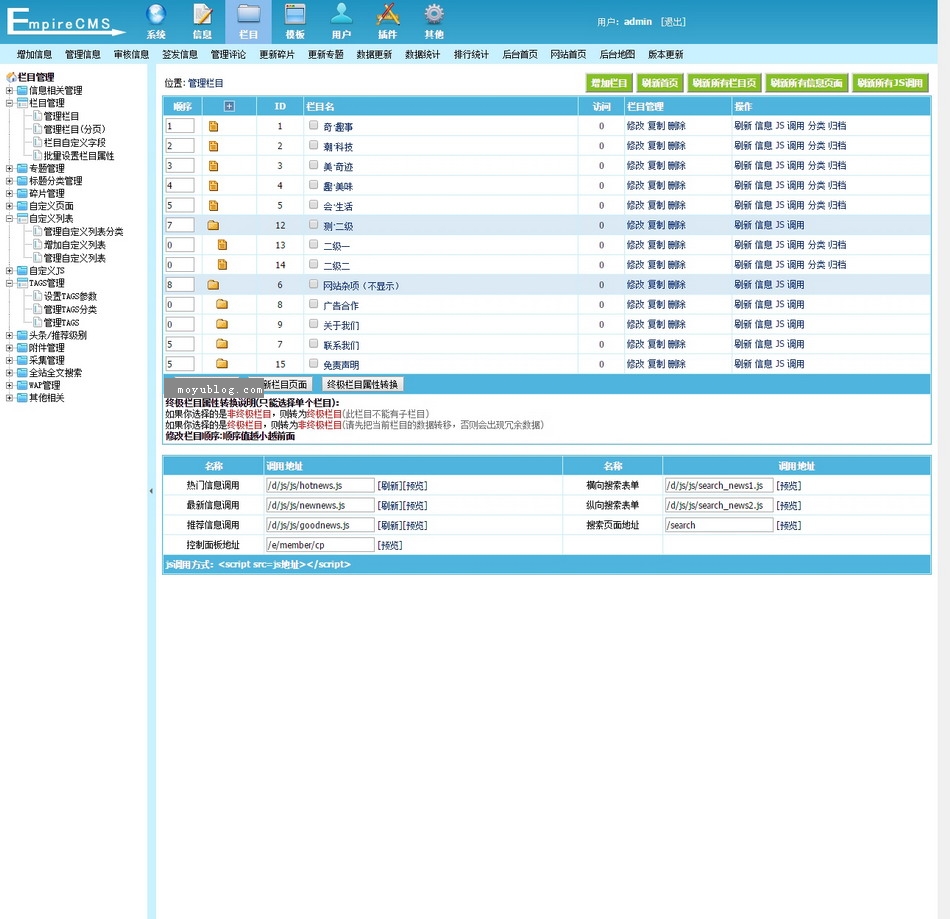Open 批量设置栏目属性 in sidebar tree

coord(79,156)
